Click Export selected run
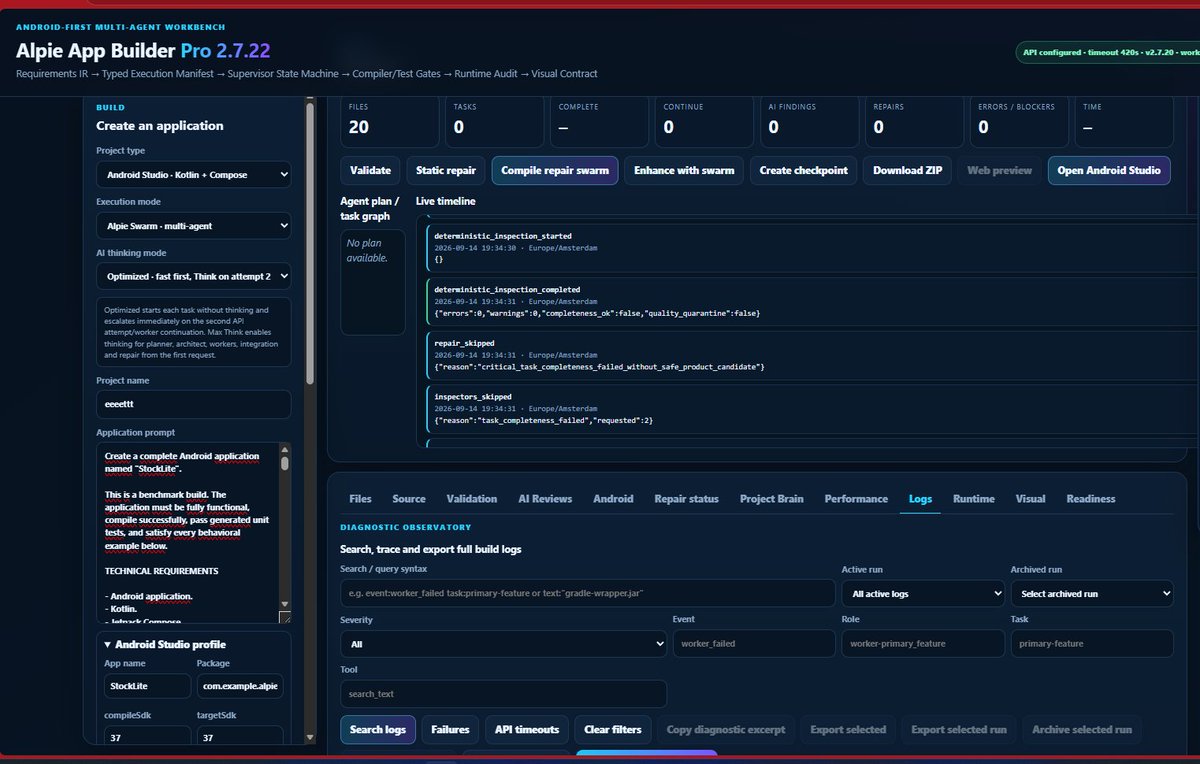 pyautogui.click(x=959, y=729)
